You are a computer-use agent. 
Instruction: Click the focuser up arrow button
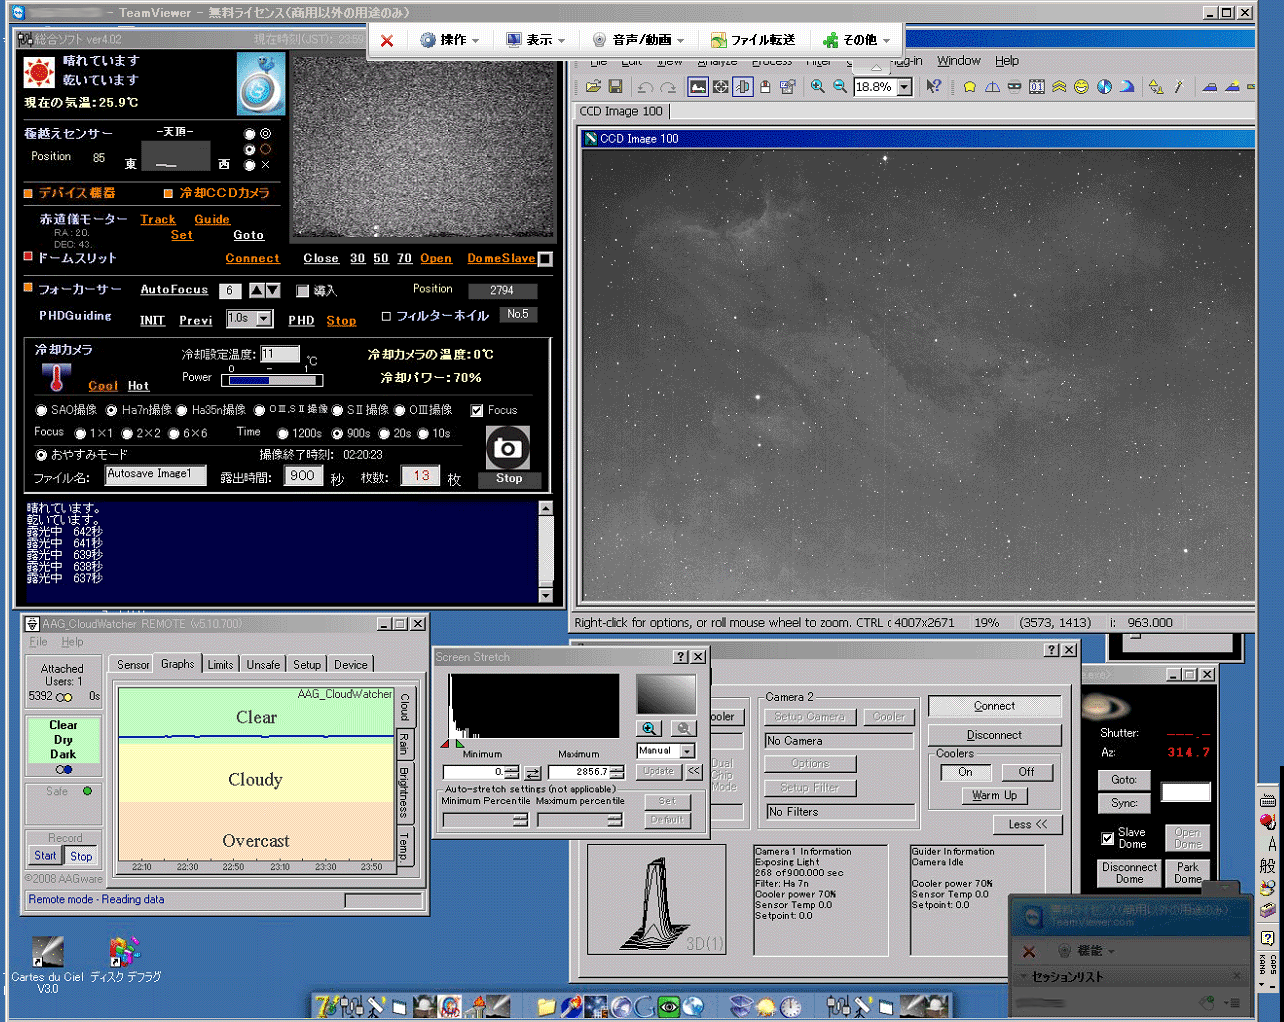(257, 290)
